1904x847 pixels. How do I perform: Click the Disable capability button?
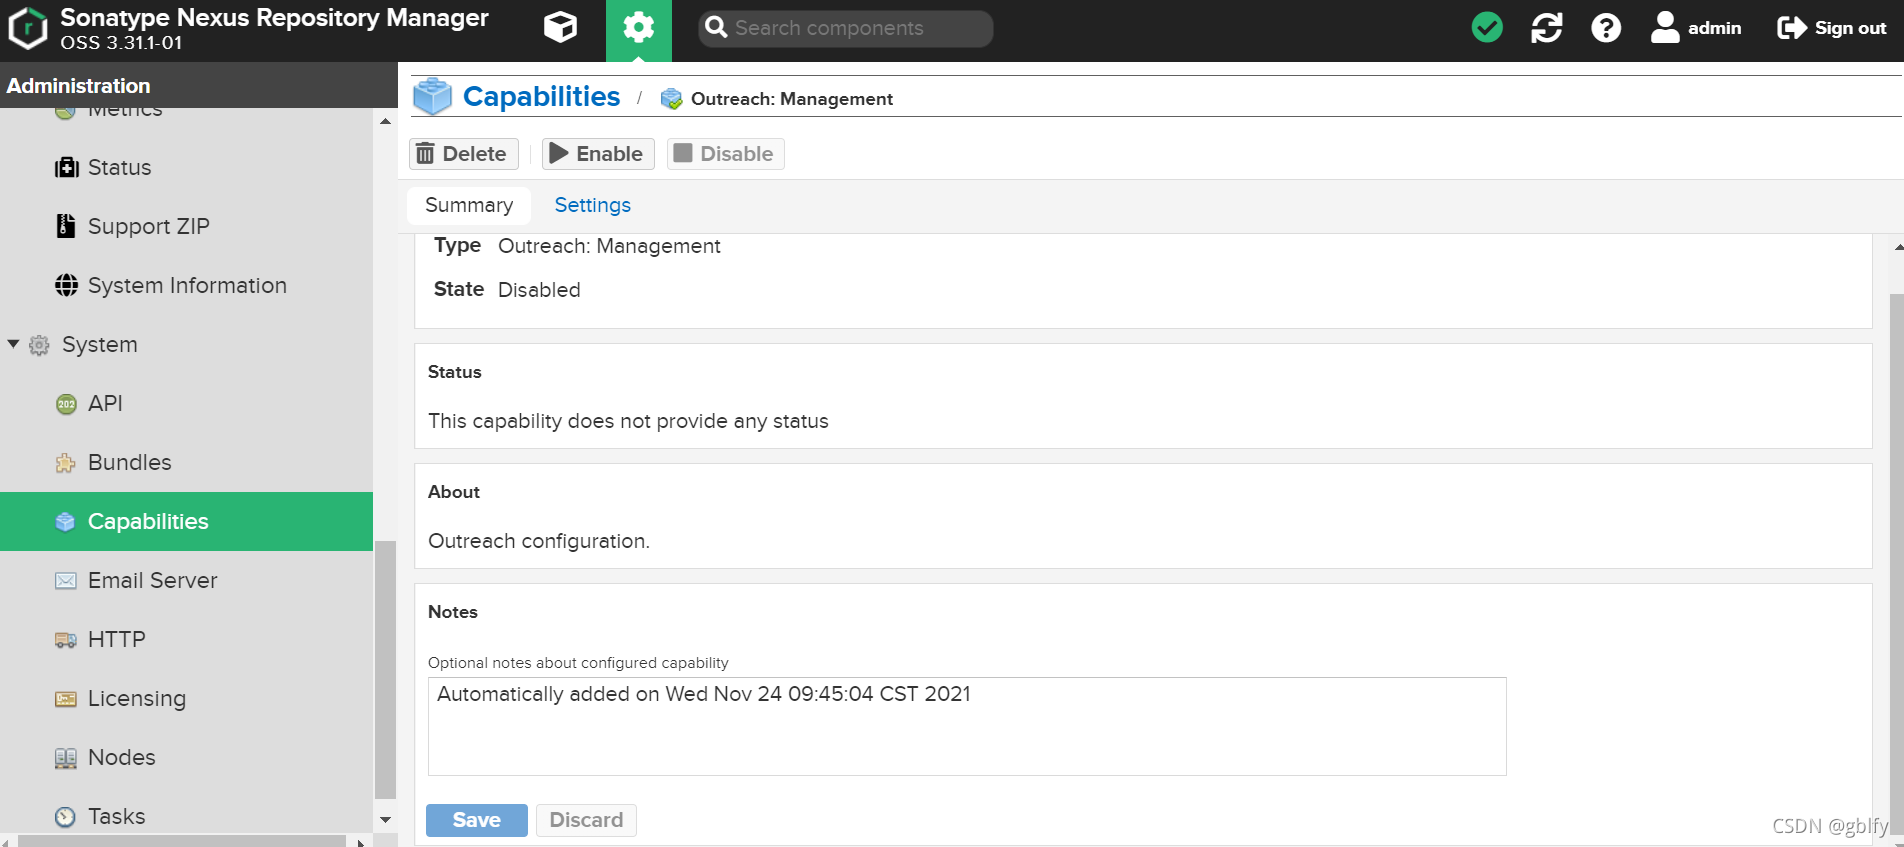(725, 154)
